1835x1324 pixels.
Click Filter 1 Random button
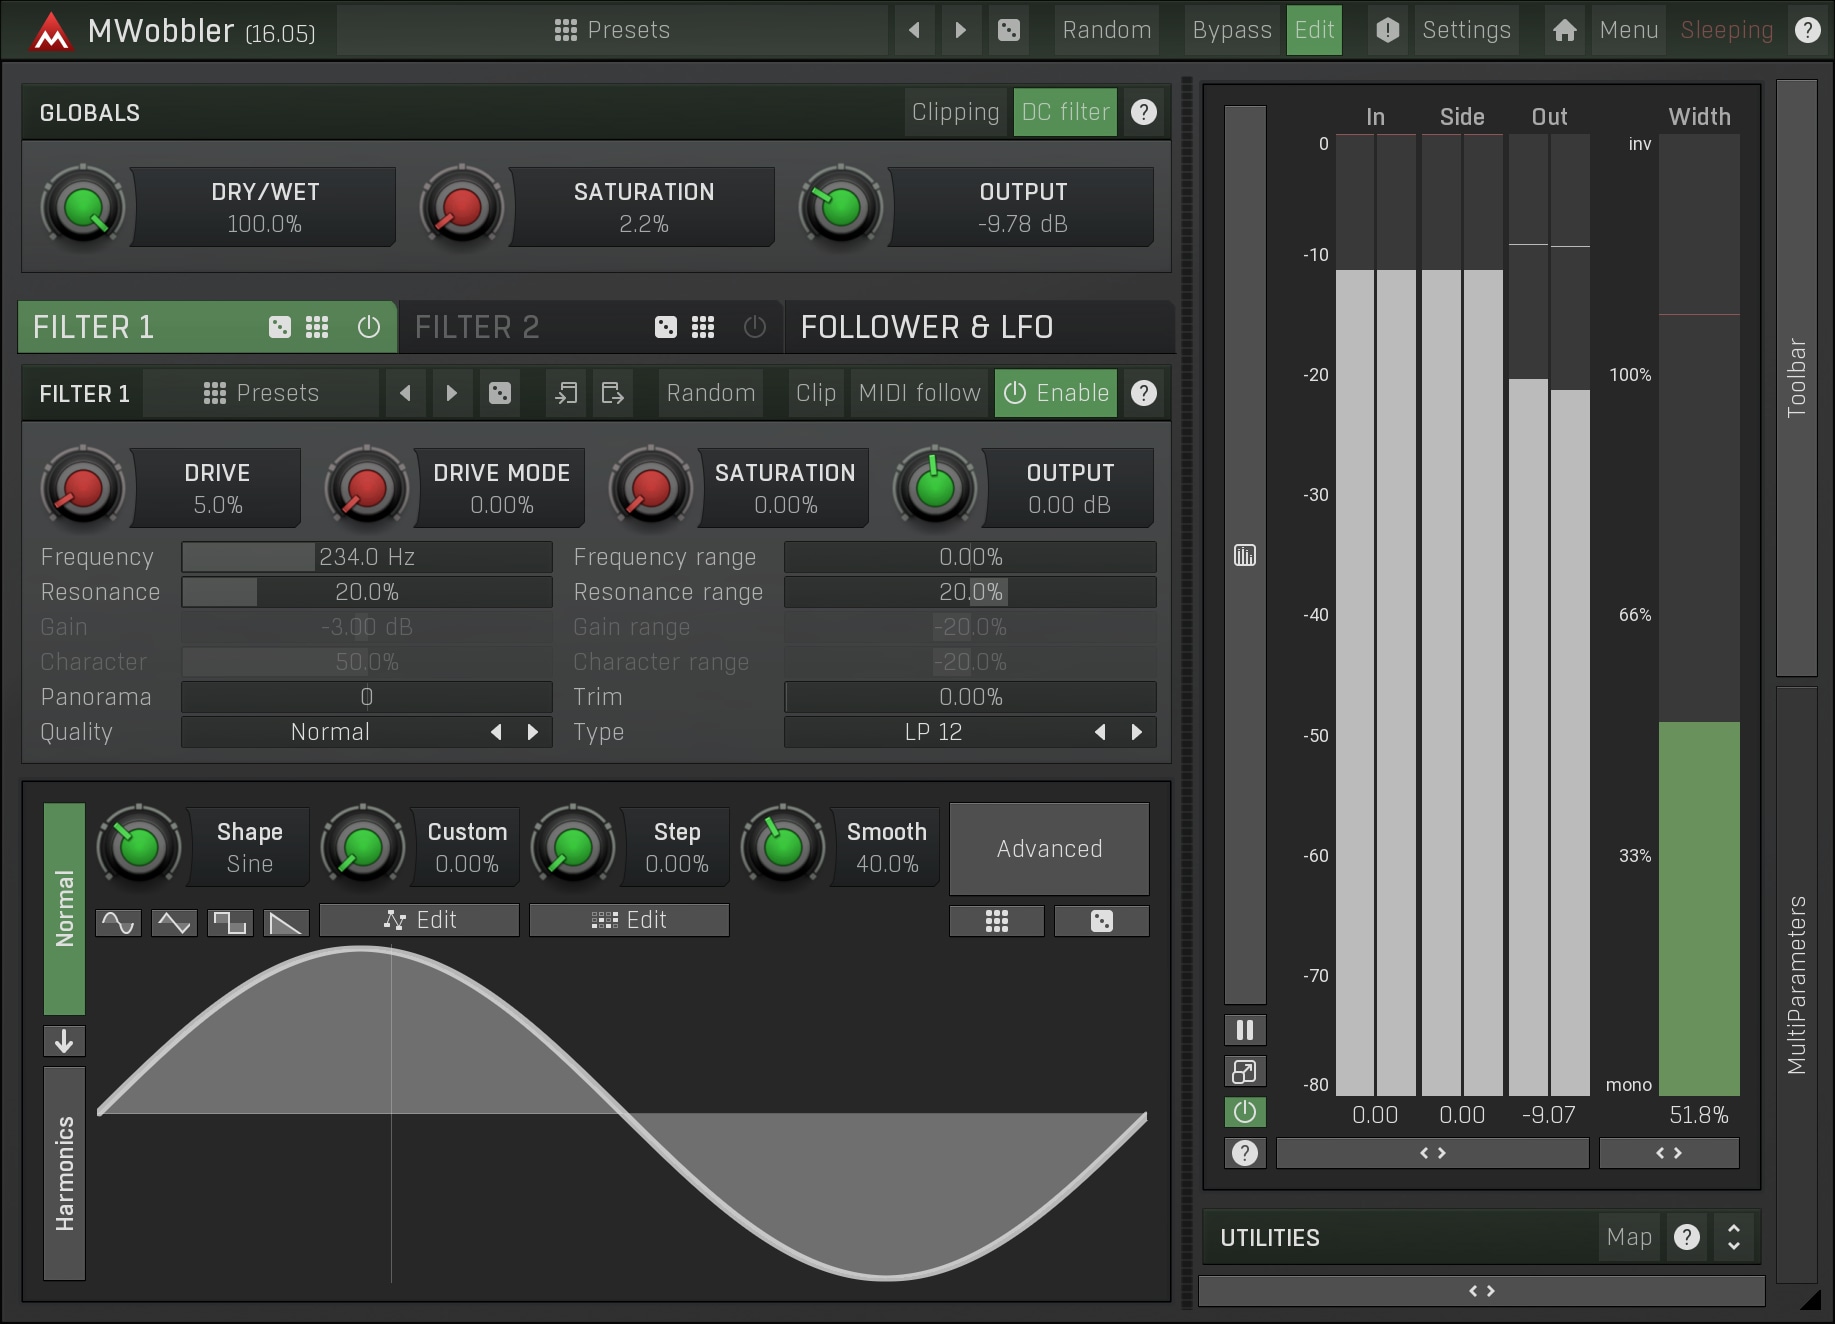(710, 393)
